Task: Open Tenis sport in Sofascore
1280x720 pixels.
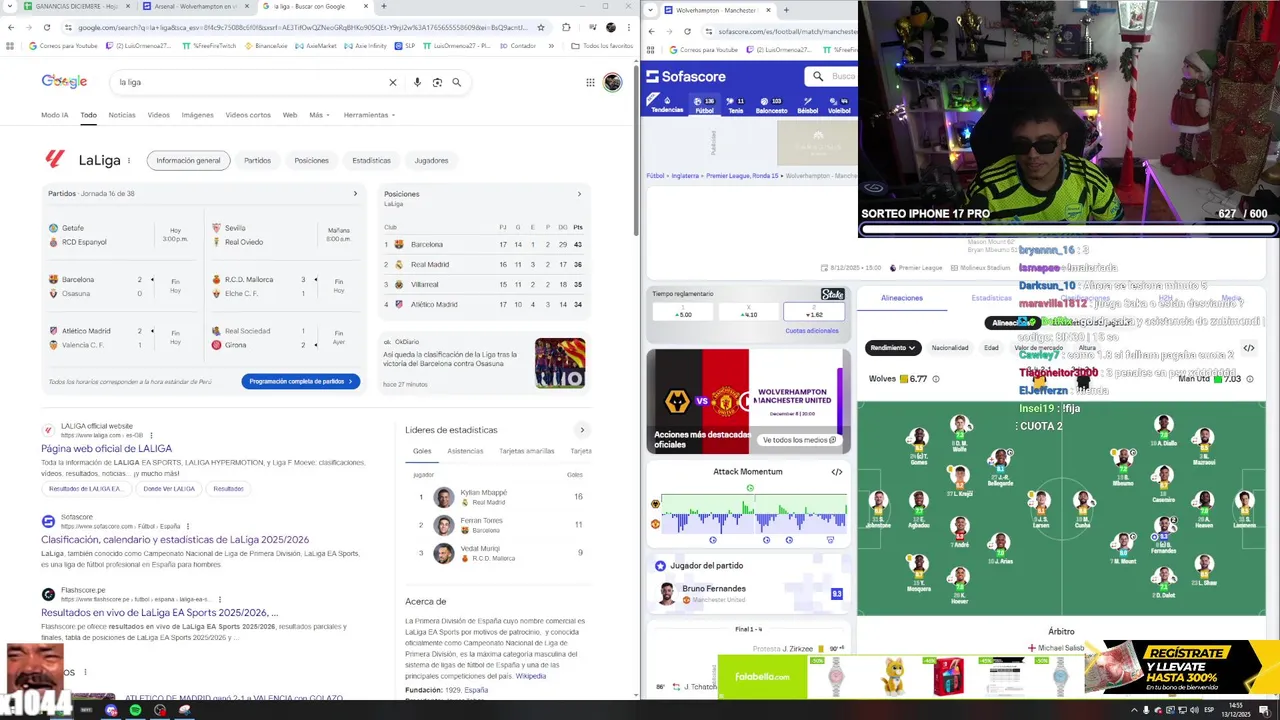Action: tap(735, 105)
